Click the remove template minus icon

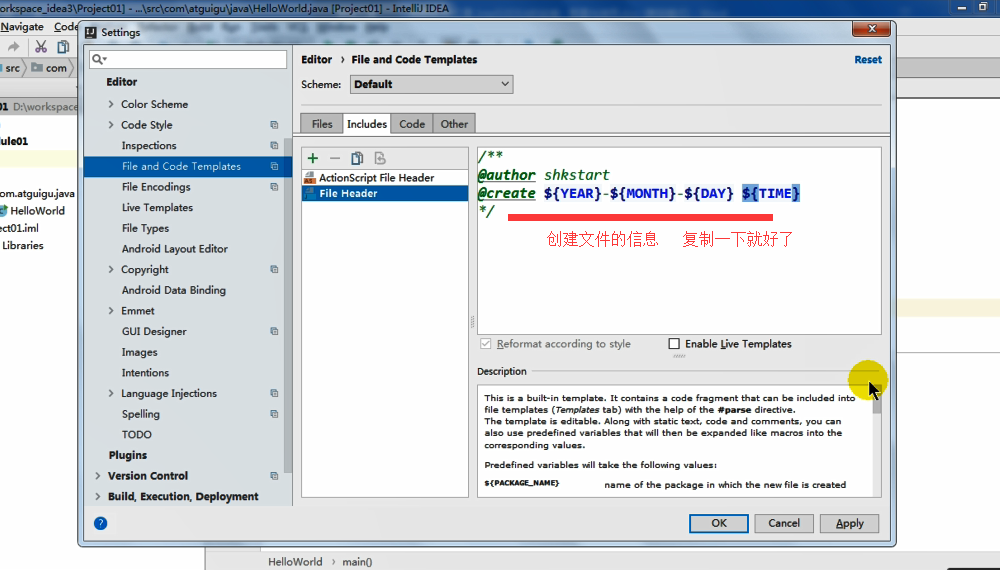pyautogui.click(x=335, y=158)
